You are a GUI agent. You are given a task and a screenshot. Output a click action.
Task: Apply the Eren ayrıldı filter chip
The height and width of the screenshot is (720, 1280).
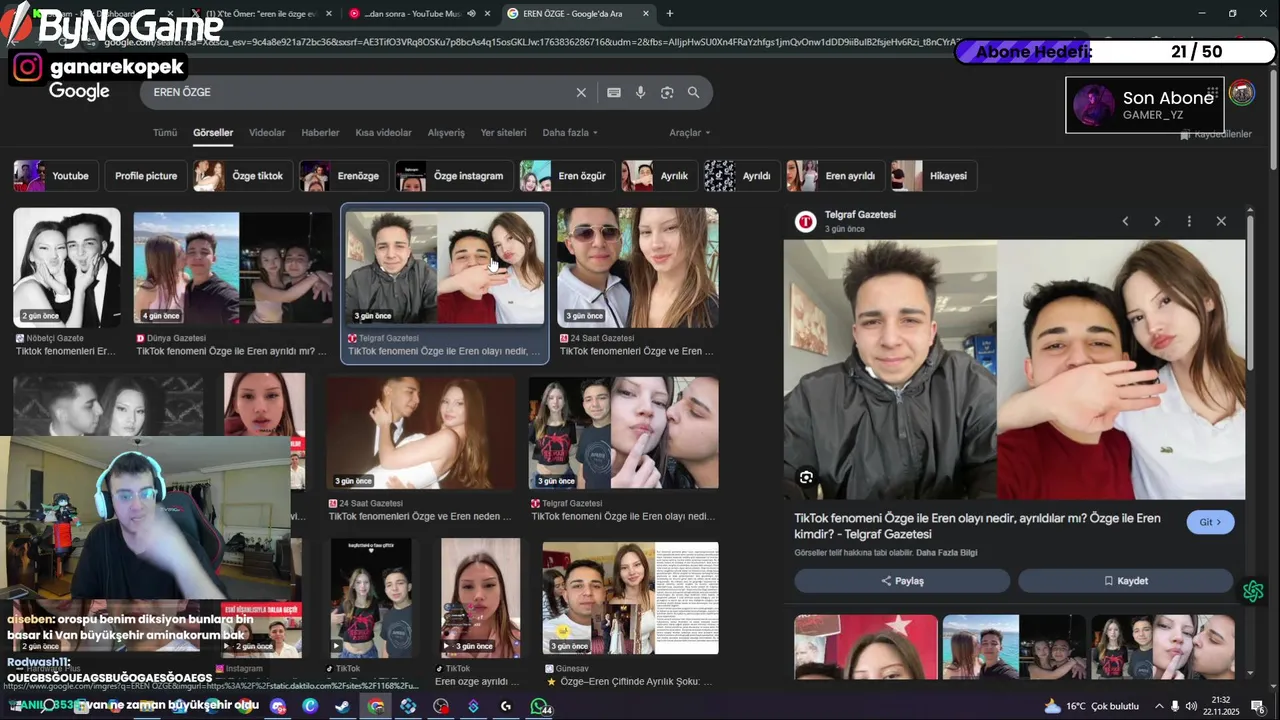coord(835,176)
